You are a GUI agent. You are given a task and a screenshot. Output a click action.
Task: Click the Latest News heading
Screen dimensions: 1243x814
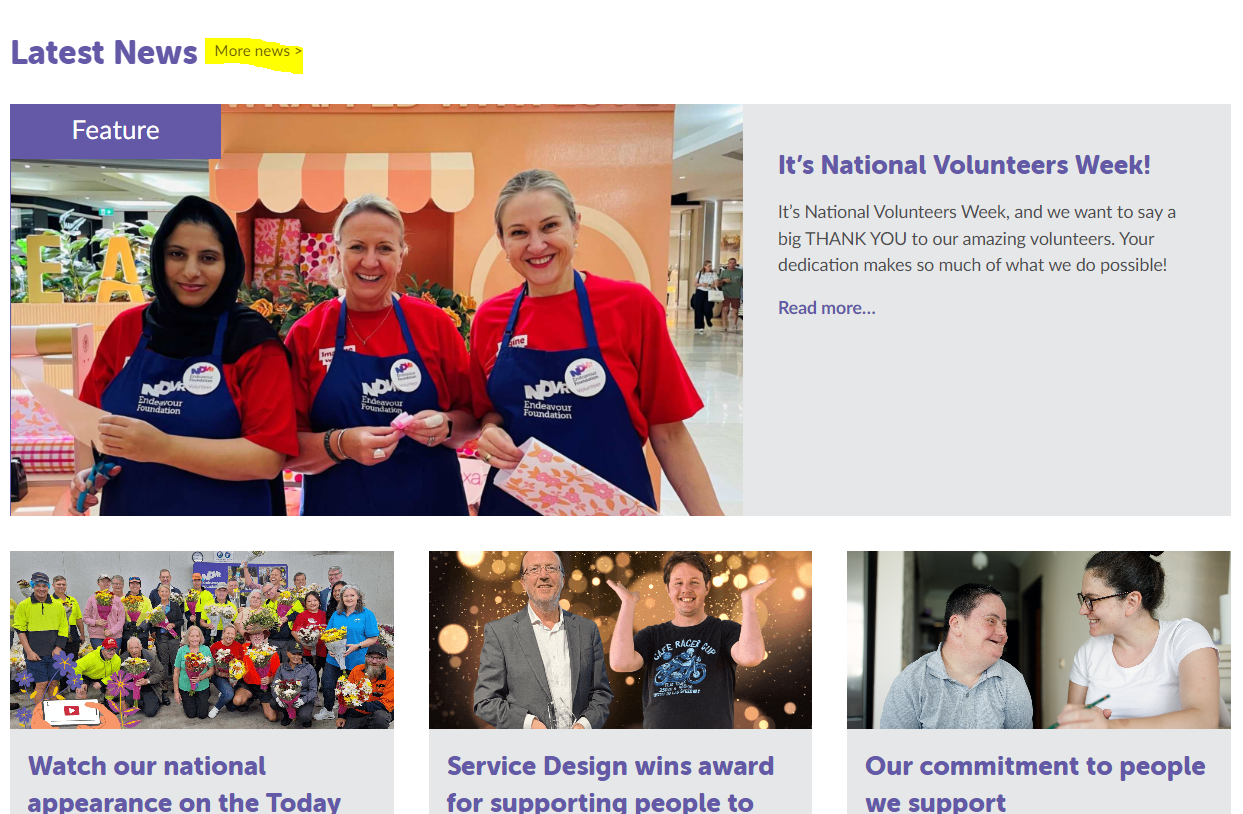click(104, 52)
